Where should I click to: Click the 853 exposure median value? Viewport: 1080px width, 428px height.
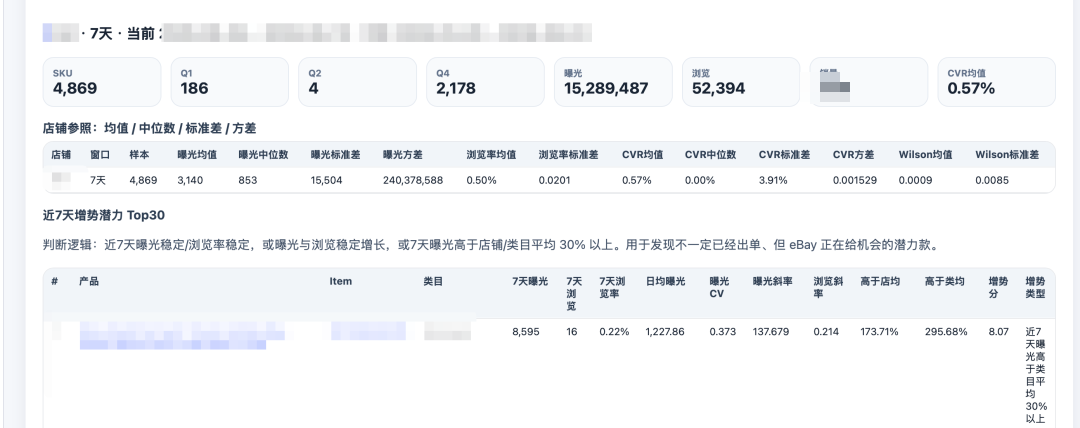[248, 181]
